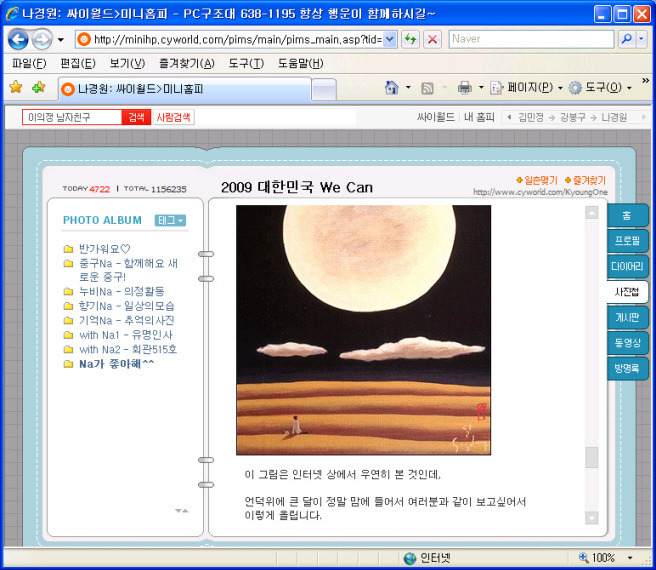Open the 'Na가 좋아해^^' album folder
656x570 pixels.
pos(116,364)
